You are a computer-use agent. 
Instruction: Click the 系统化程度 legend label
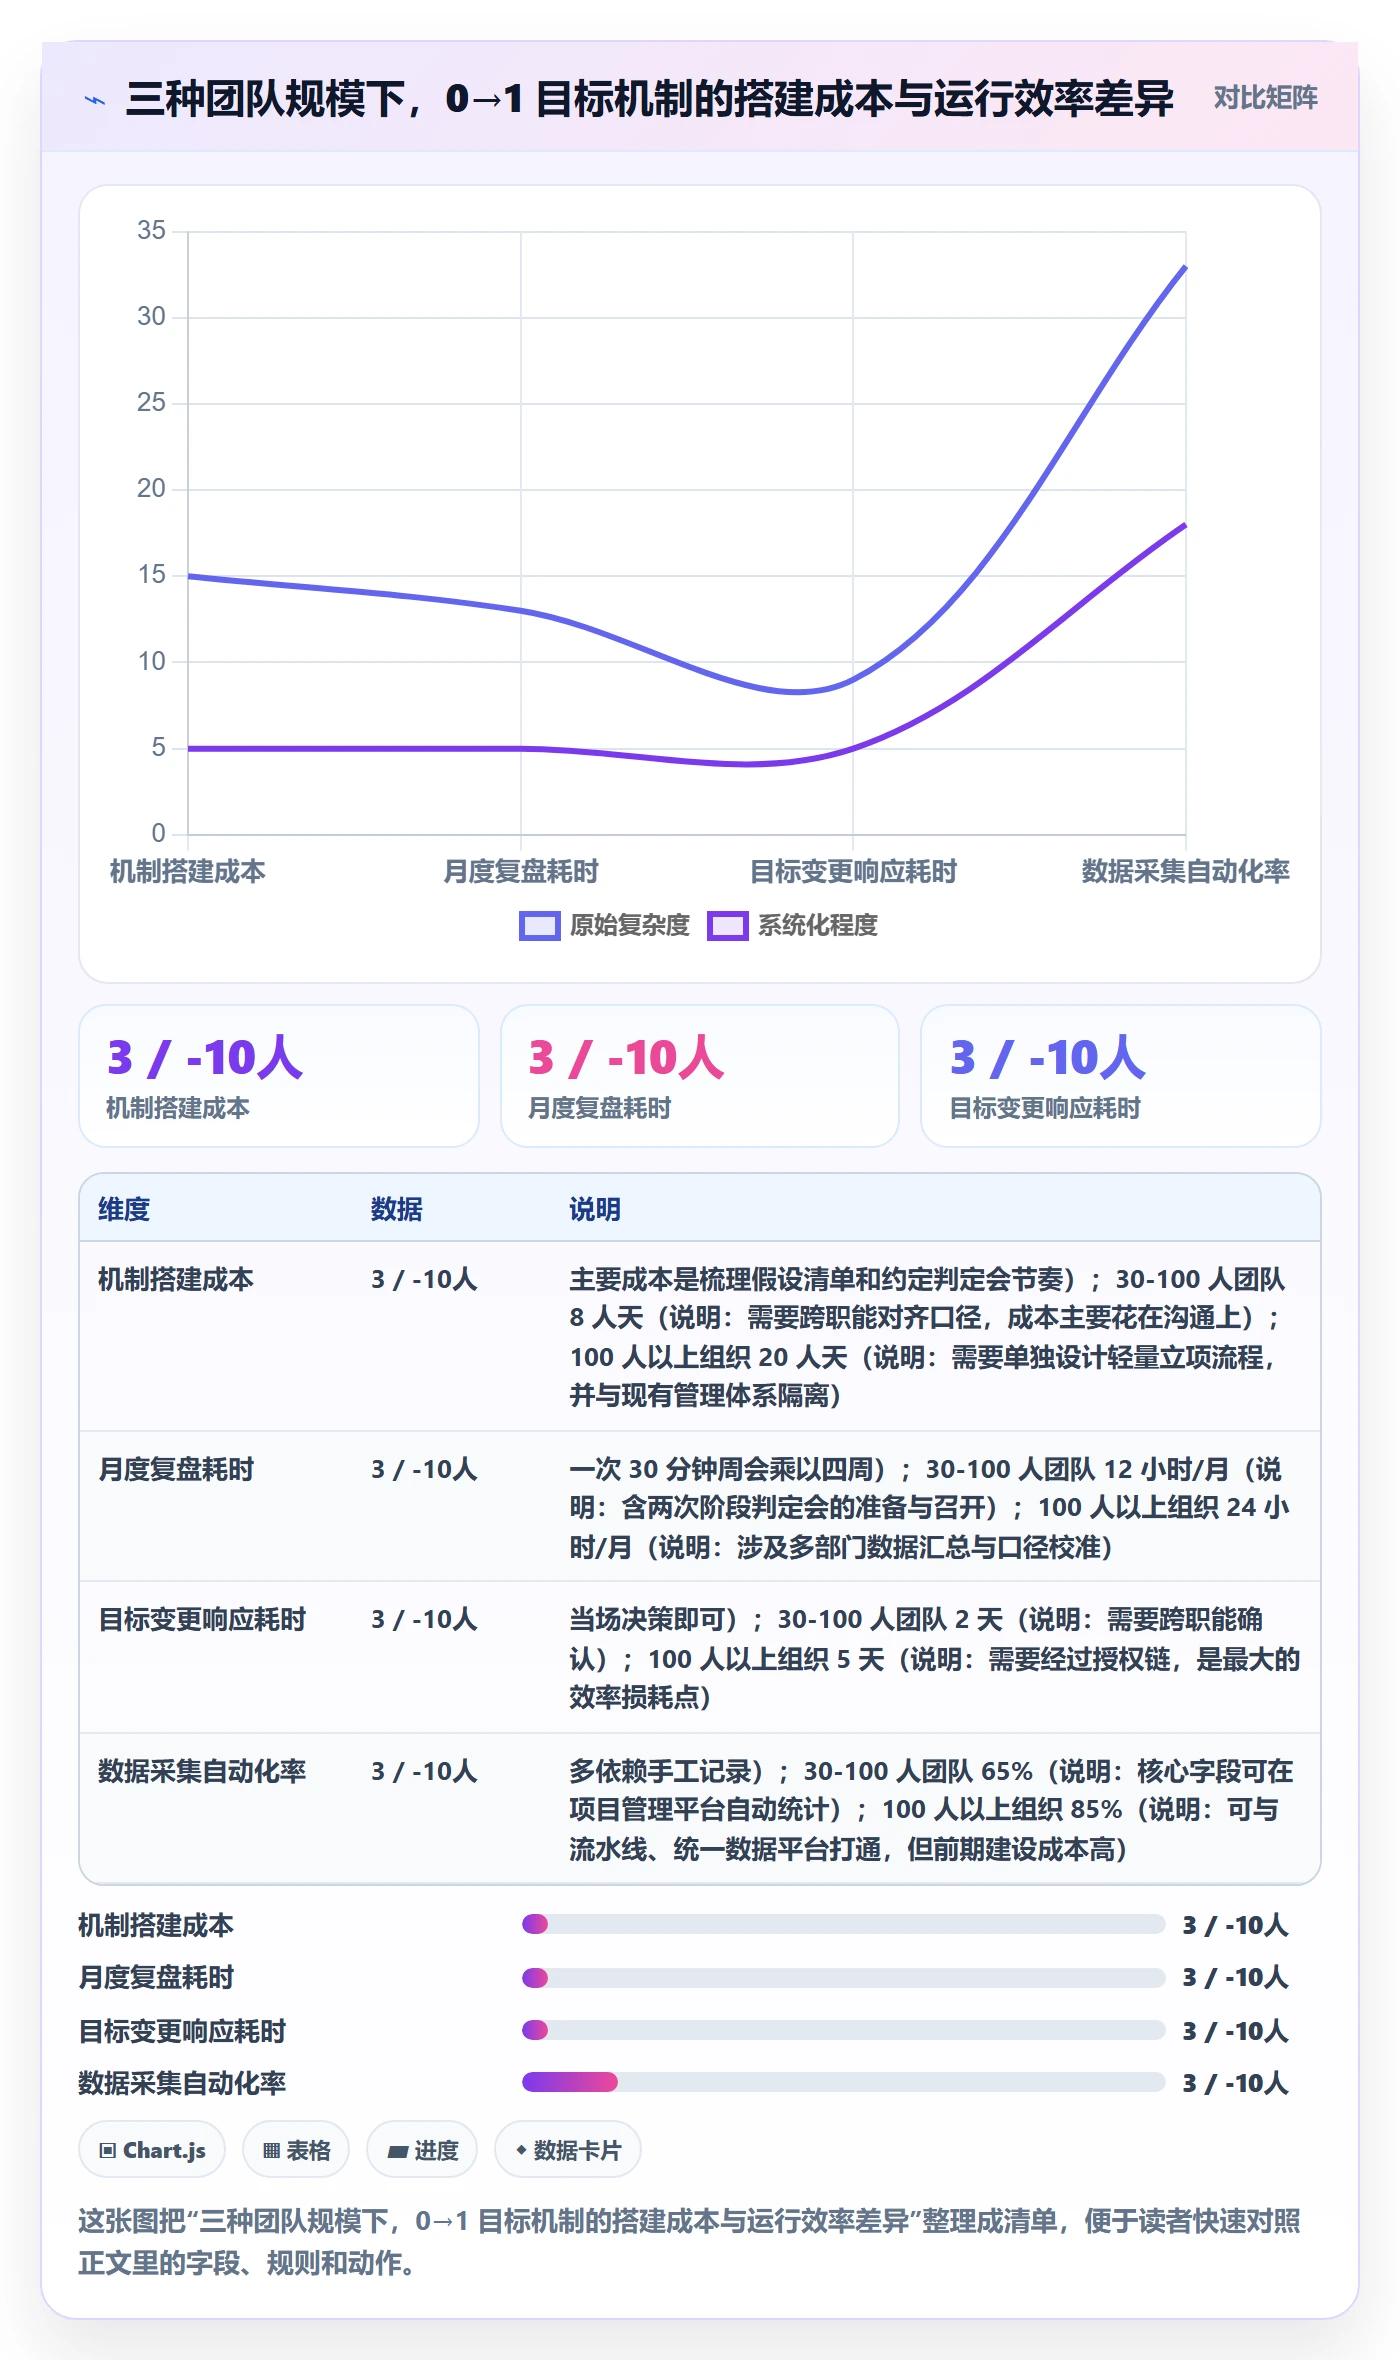817,926
